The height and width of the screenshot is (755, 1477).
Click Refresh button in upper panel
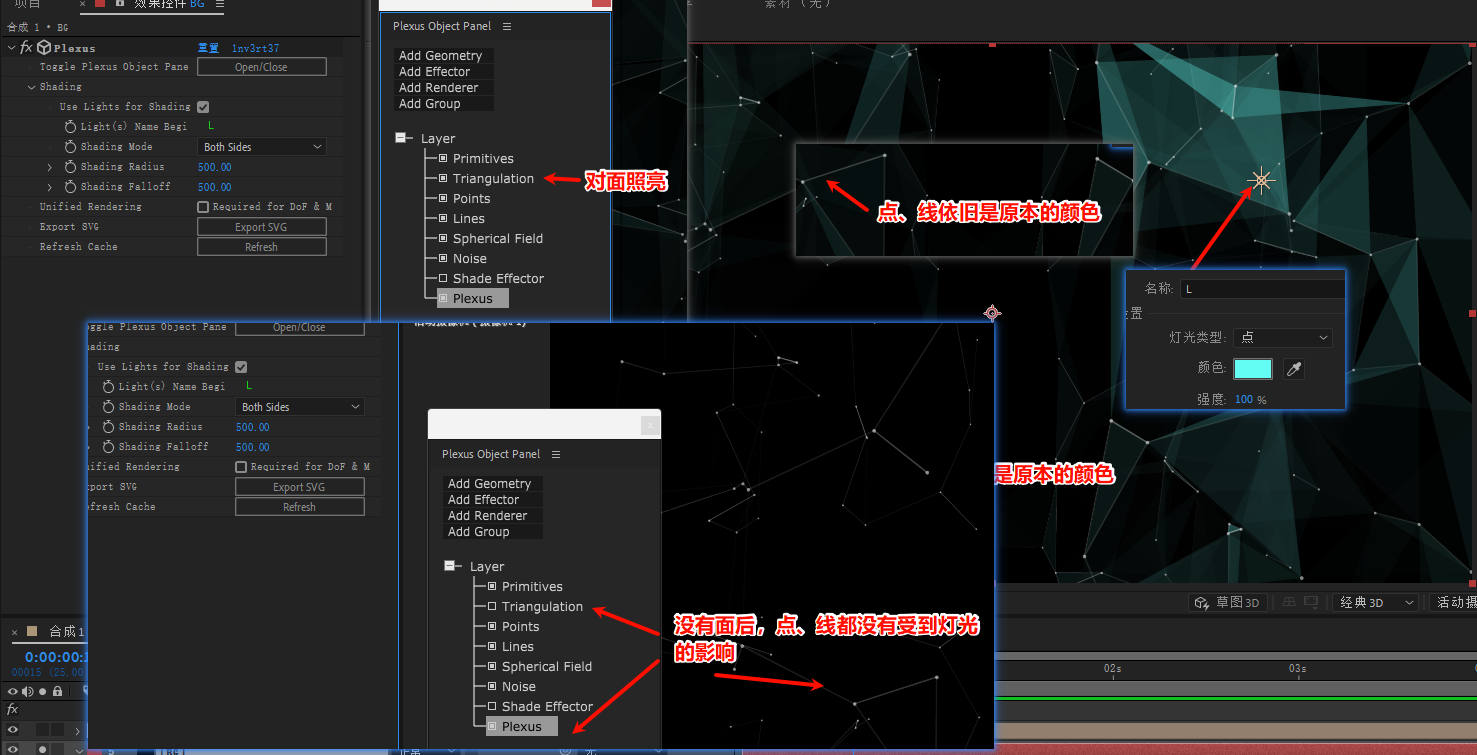(x=262, y=247)
